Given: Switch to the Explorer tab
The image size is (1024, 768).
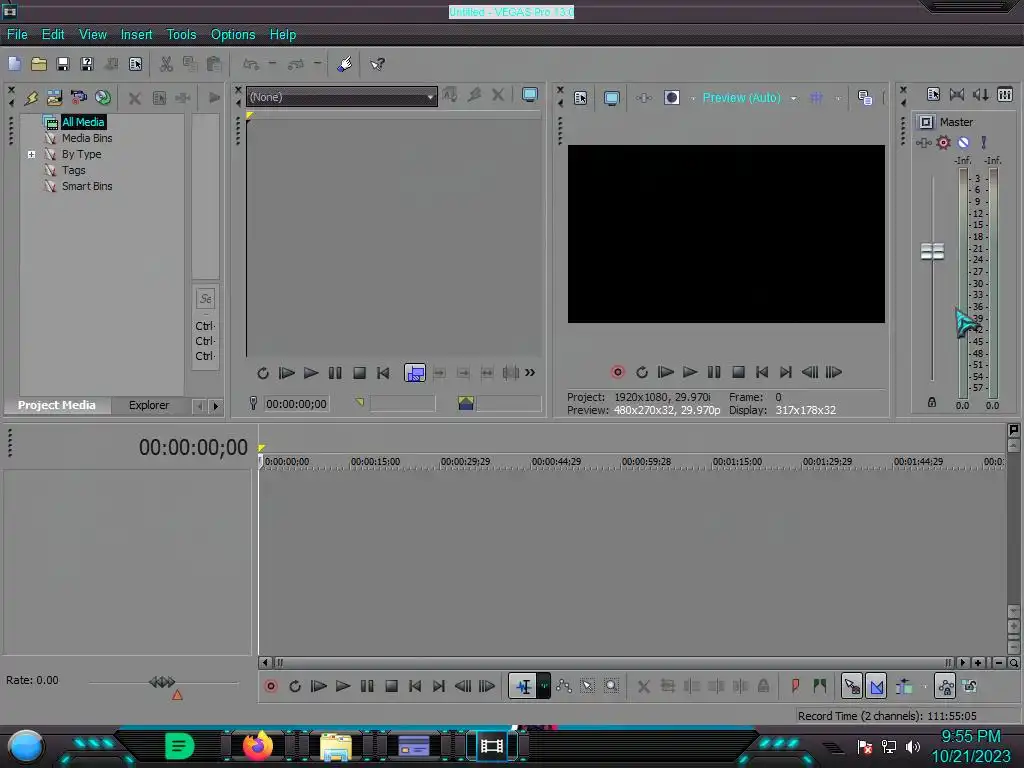Looking at the screenshot, I should 149,405.
